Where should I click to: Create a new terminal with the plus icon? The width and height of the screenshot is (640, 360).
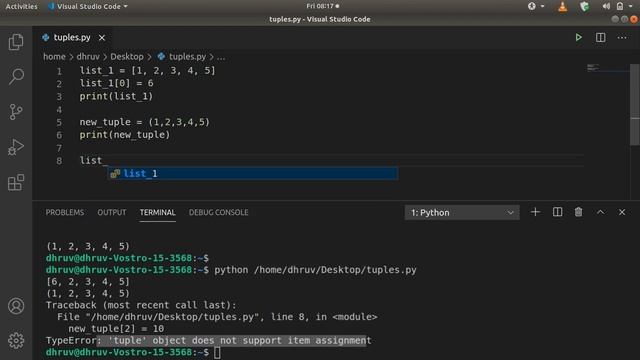(535, 212)
